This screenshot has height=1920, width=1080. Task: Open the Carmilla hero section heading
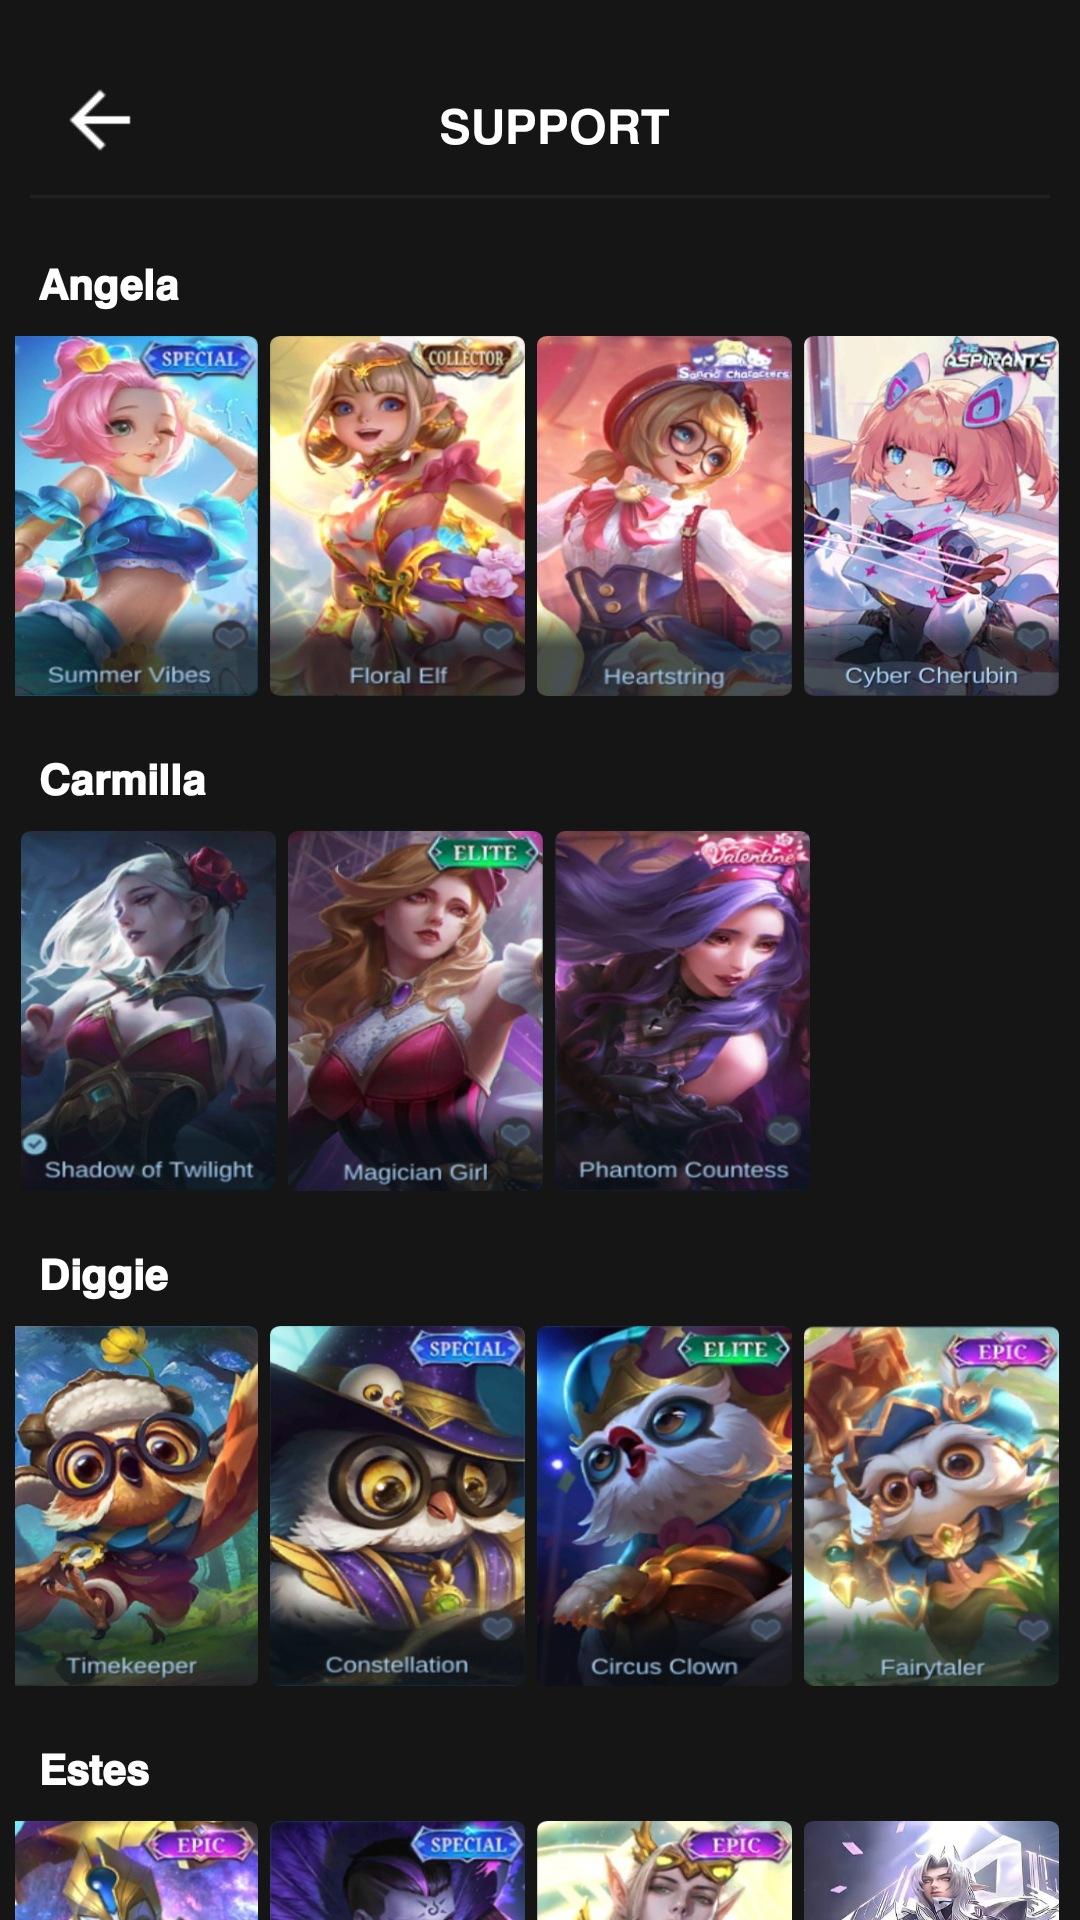click(123, 780)
